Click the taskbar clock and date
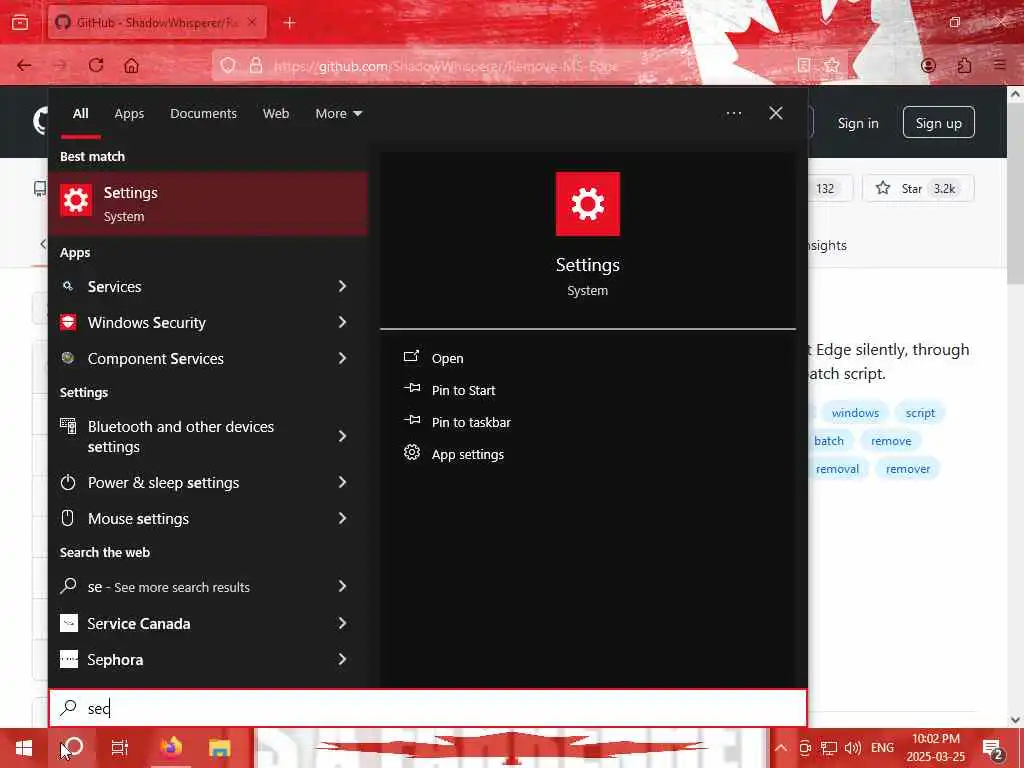 pos(936,748)
